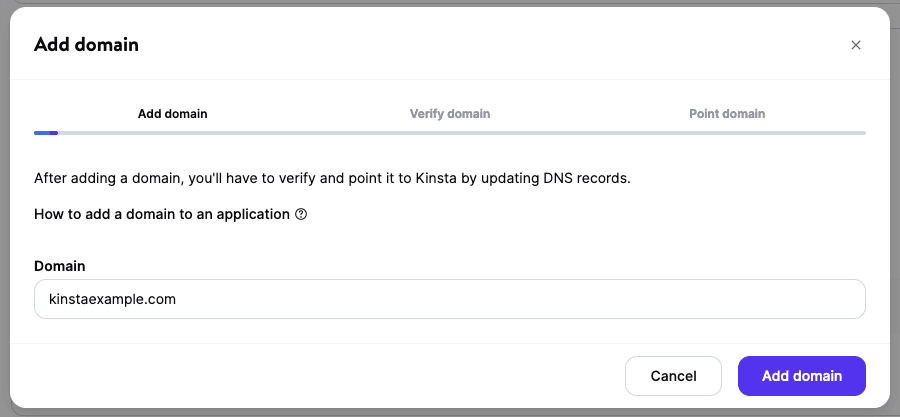The width and height of the screenshot is (900, 417).
Task: Focus the Domain text input field
Action: [449, 299]
